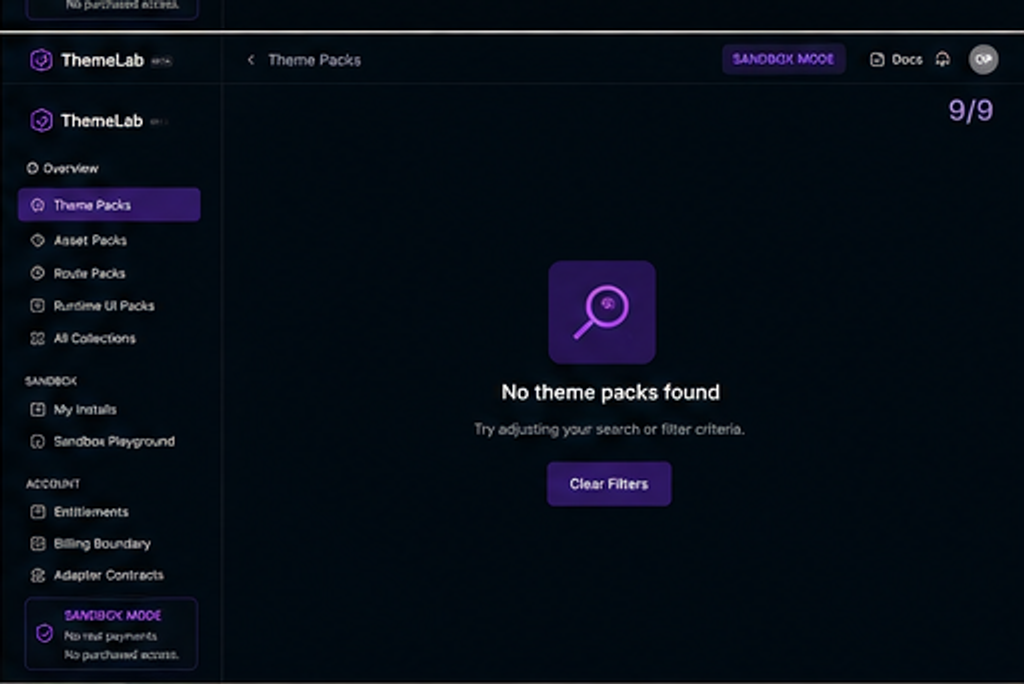Click the Sandbox Playground icon
This screenshot has width=1024, height=684.
(38, 442)
